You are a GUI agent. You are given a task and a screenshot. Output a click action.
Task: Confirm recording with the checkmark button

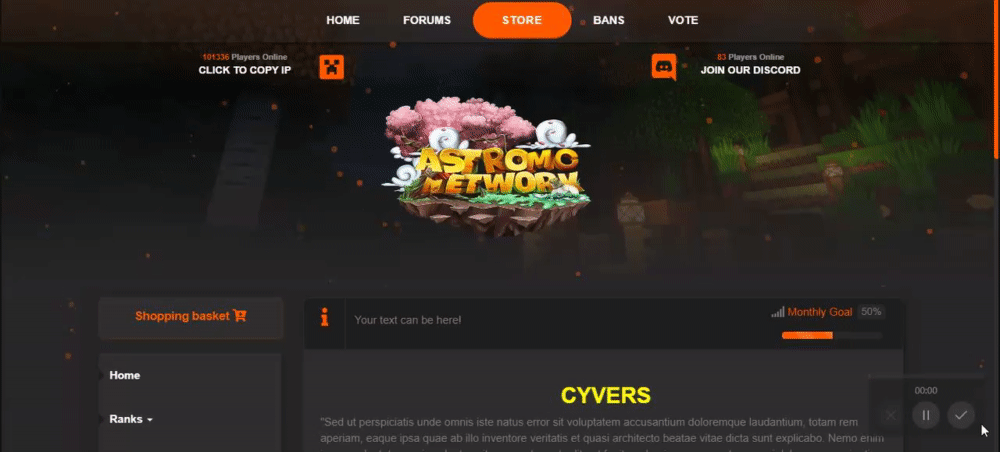[960, 415]
